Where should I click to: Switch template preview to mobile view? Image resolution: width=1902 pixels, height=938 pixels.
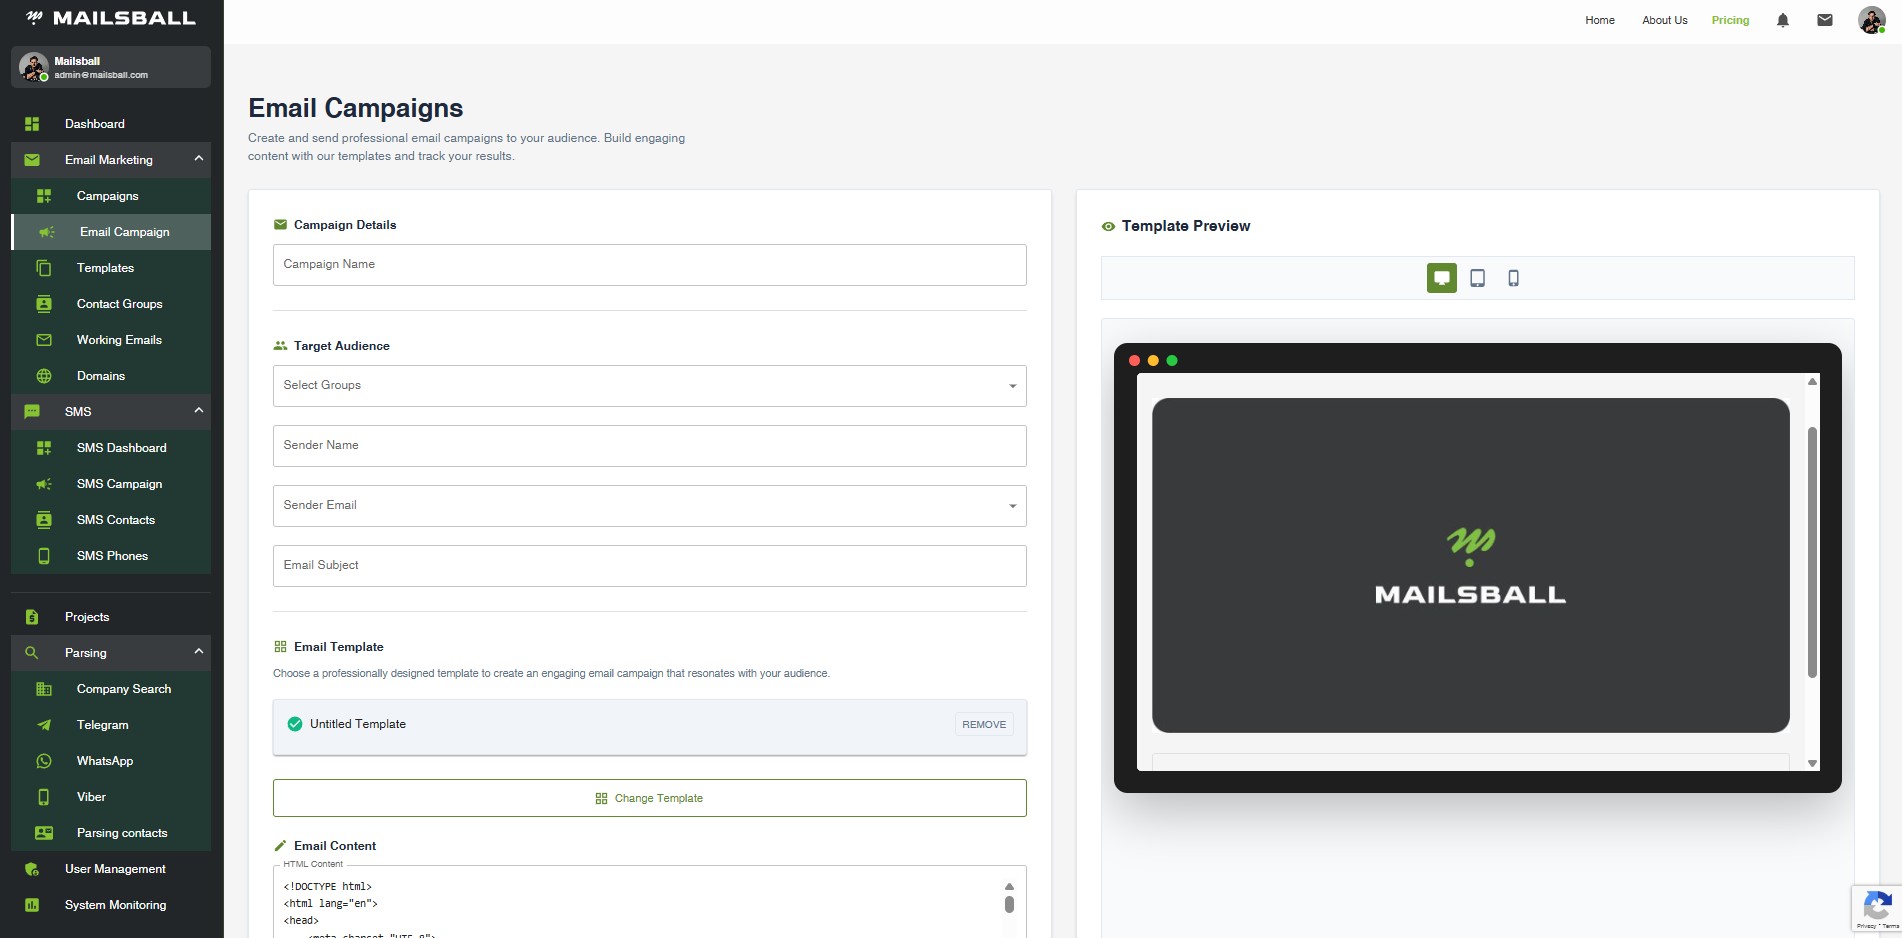1513,278
